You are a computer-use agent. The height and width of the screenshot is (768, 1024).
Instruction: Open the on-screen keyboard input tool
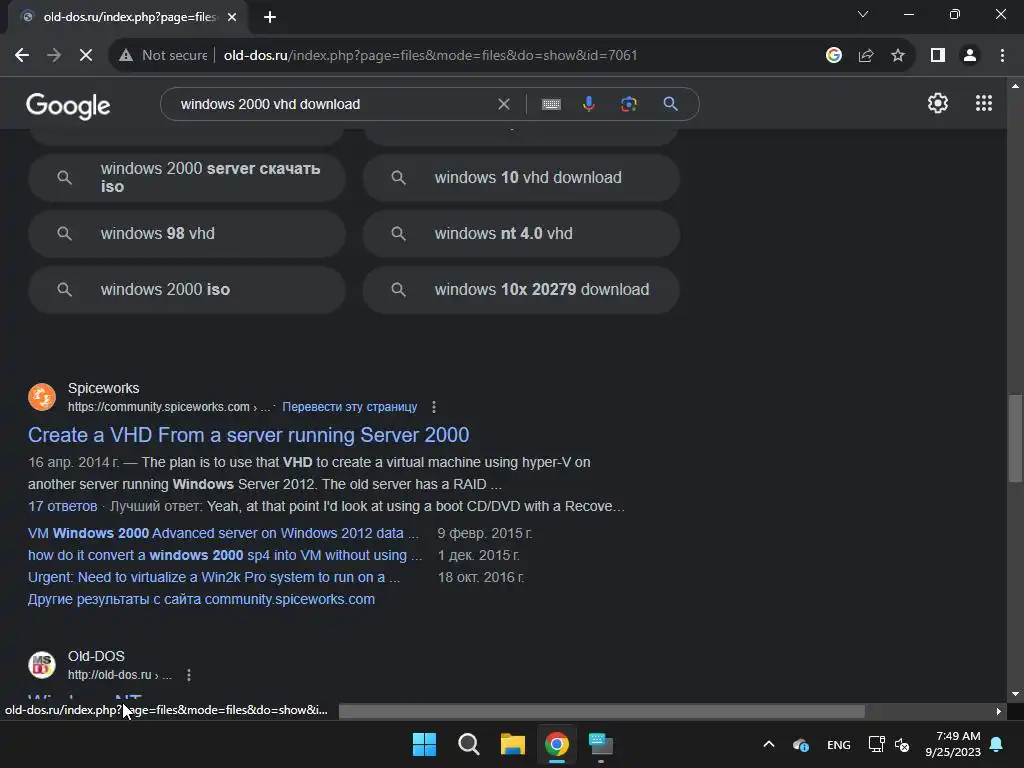(551, 104)
